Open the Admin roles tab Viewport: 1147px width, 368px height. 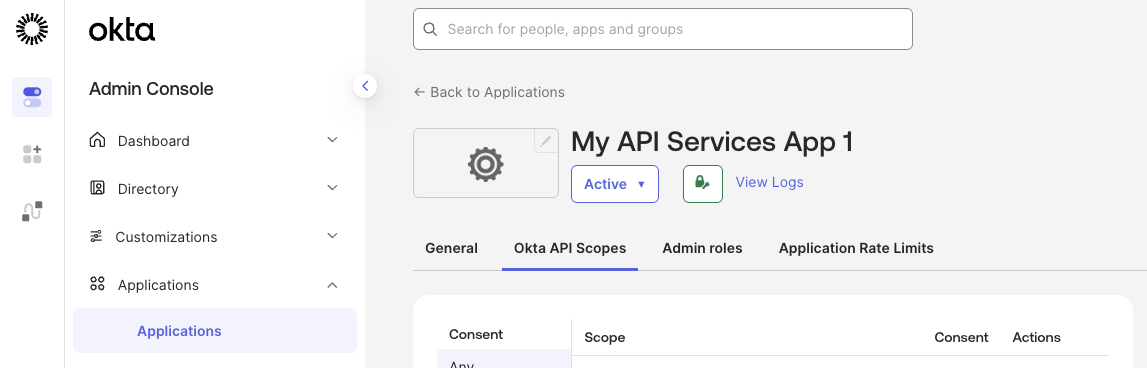tap(702, 248)
